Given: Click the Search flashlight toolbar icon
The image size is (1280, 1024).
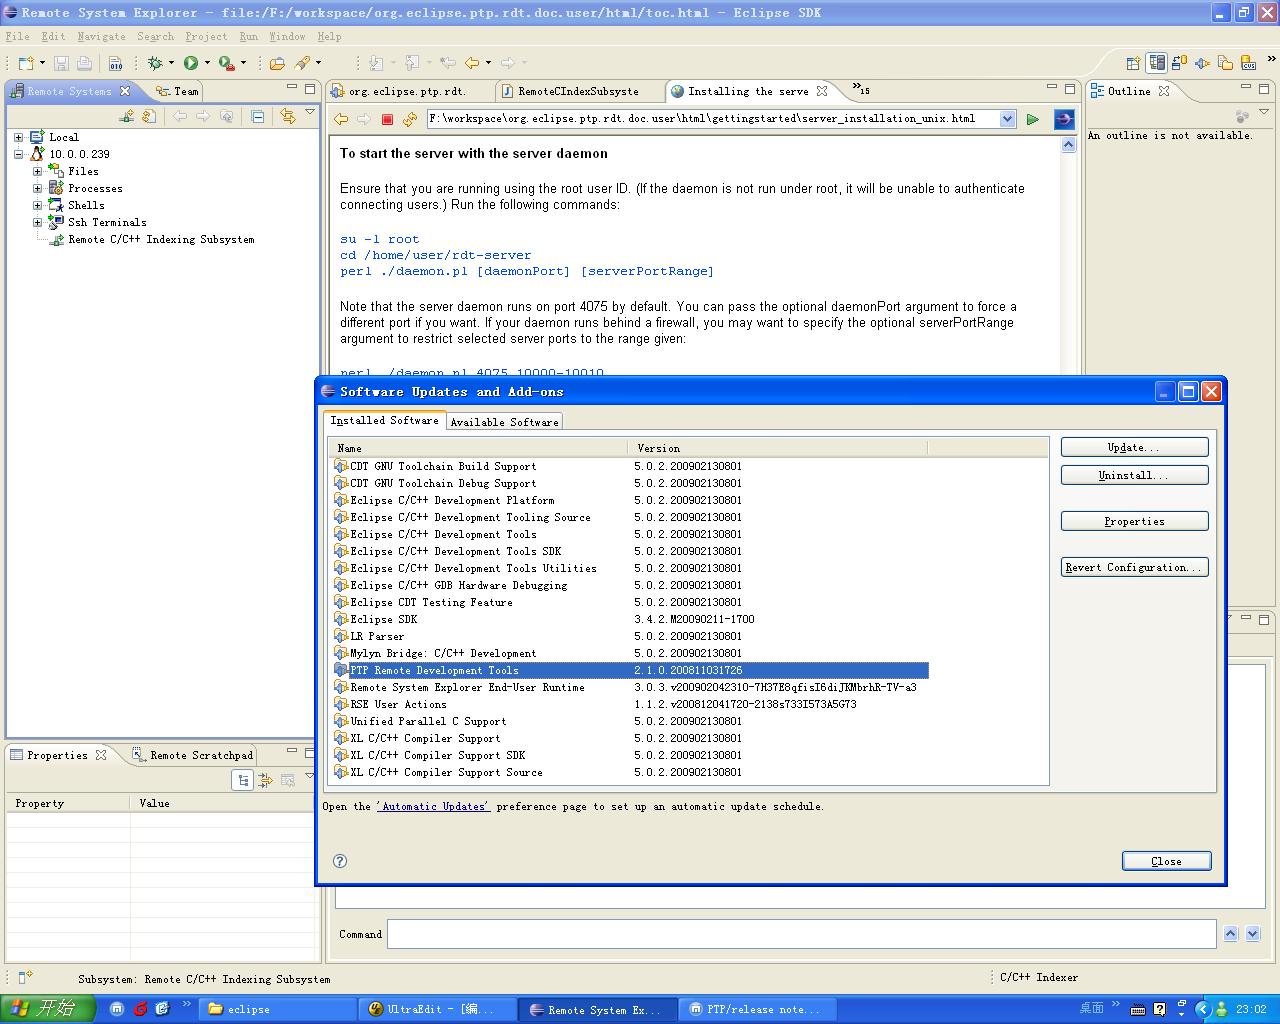Looking at the screenshot, I should coord(302,63).
